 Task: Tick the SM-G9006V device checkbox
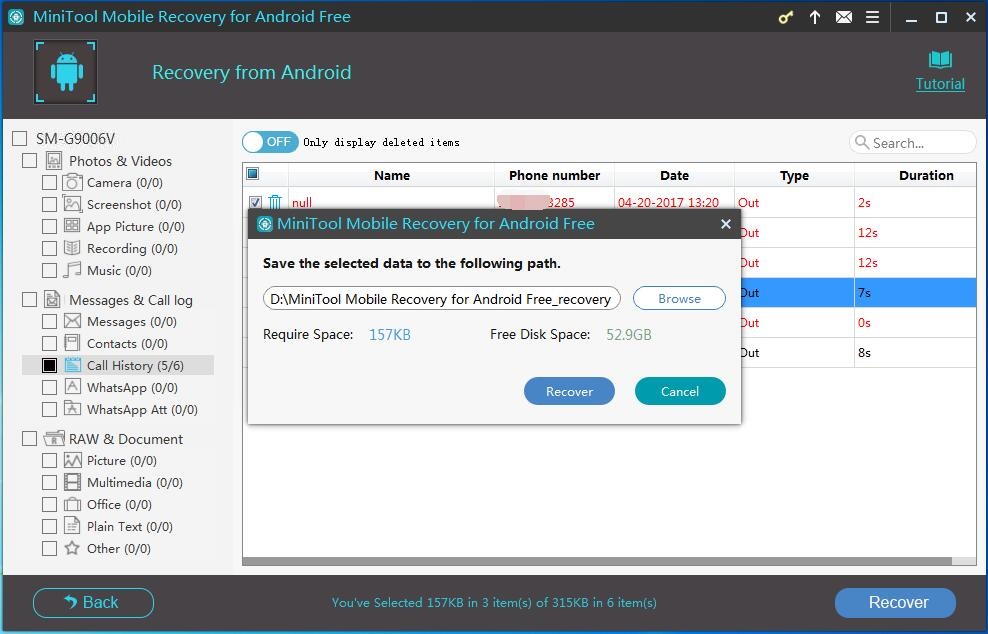19,139
